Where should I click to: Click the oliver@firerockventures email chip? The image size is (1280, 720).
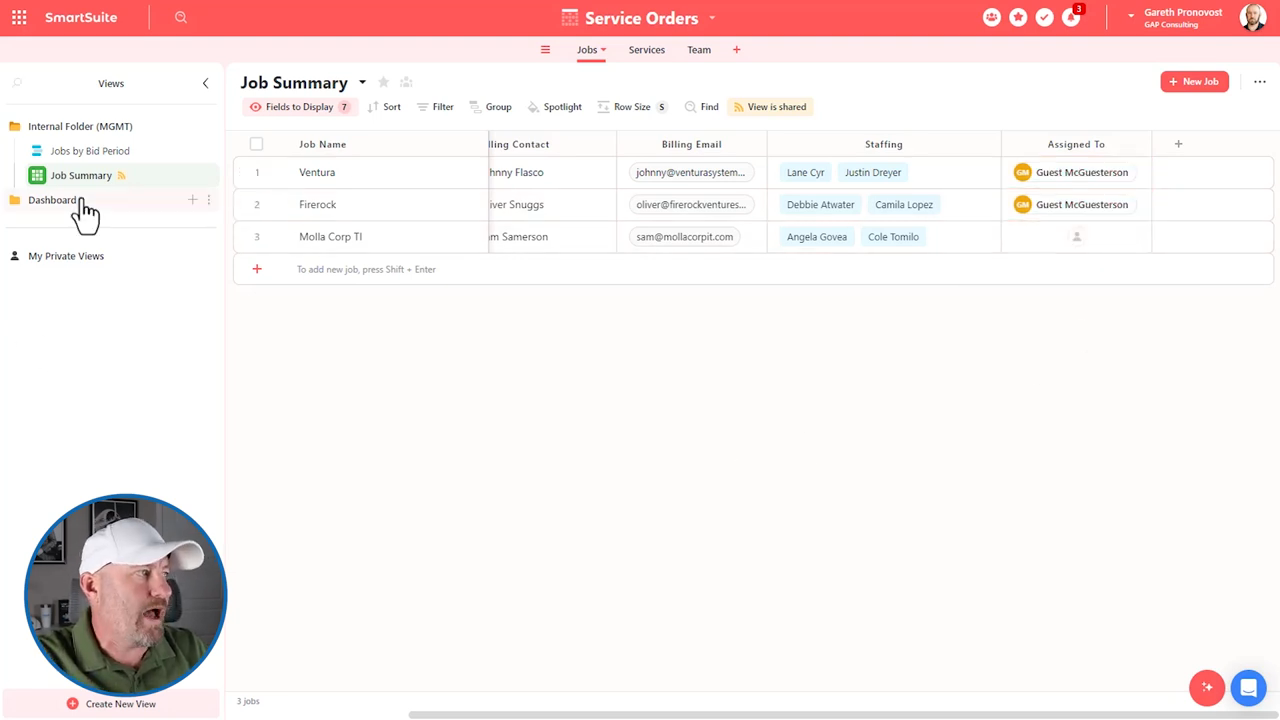(x=691, y=204)
